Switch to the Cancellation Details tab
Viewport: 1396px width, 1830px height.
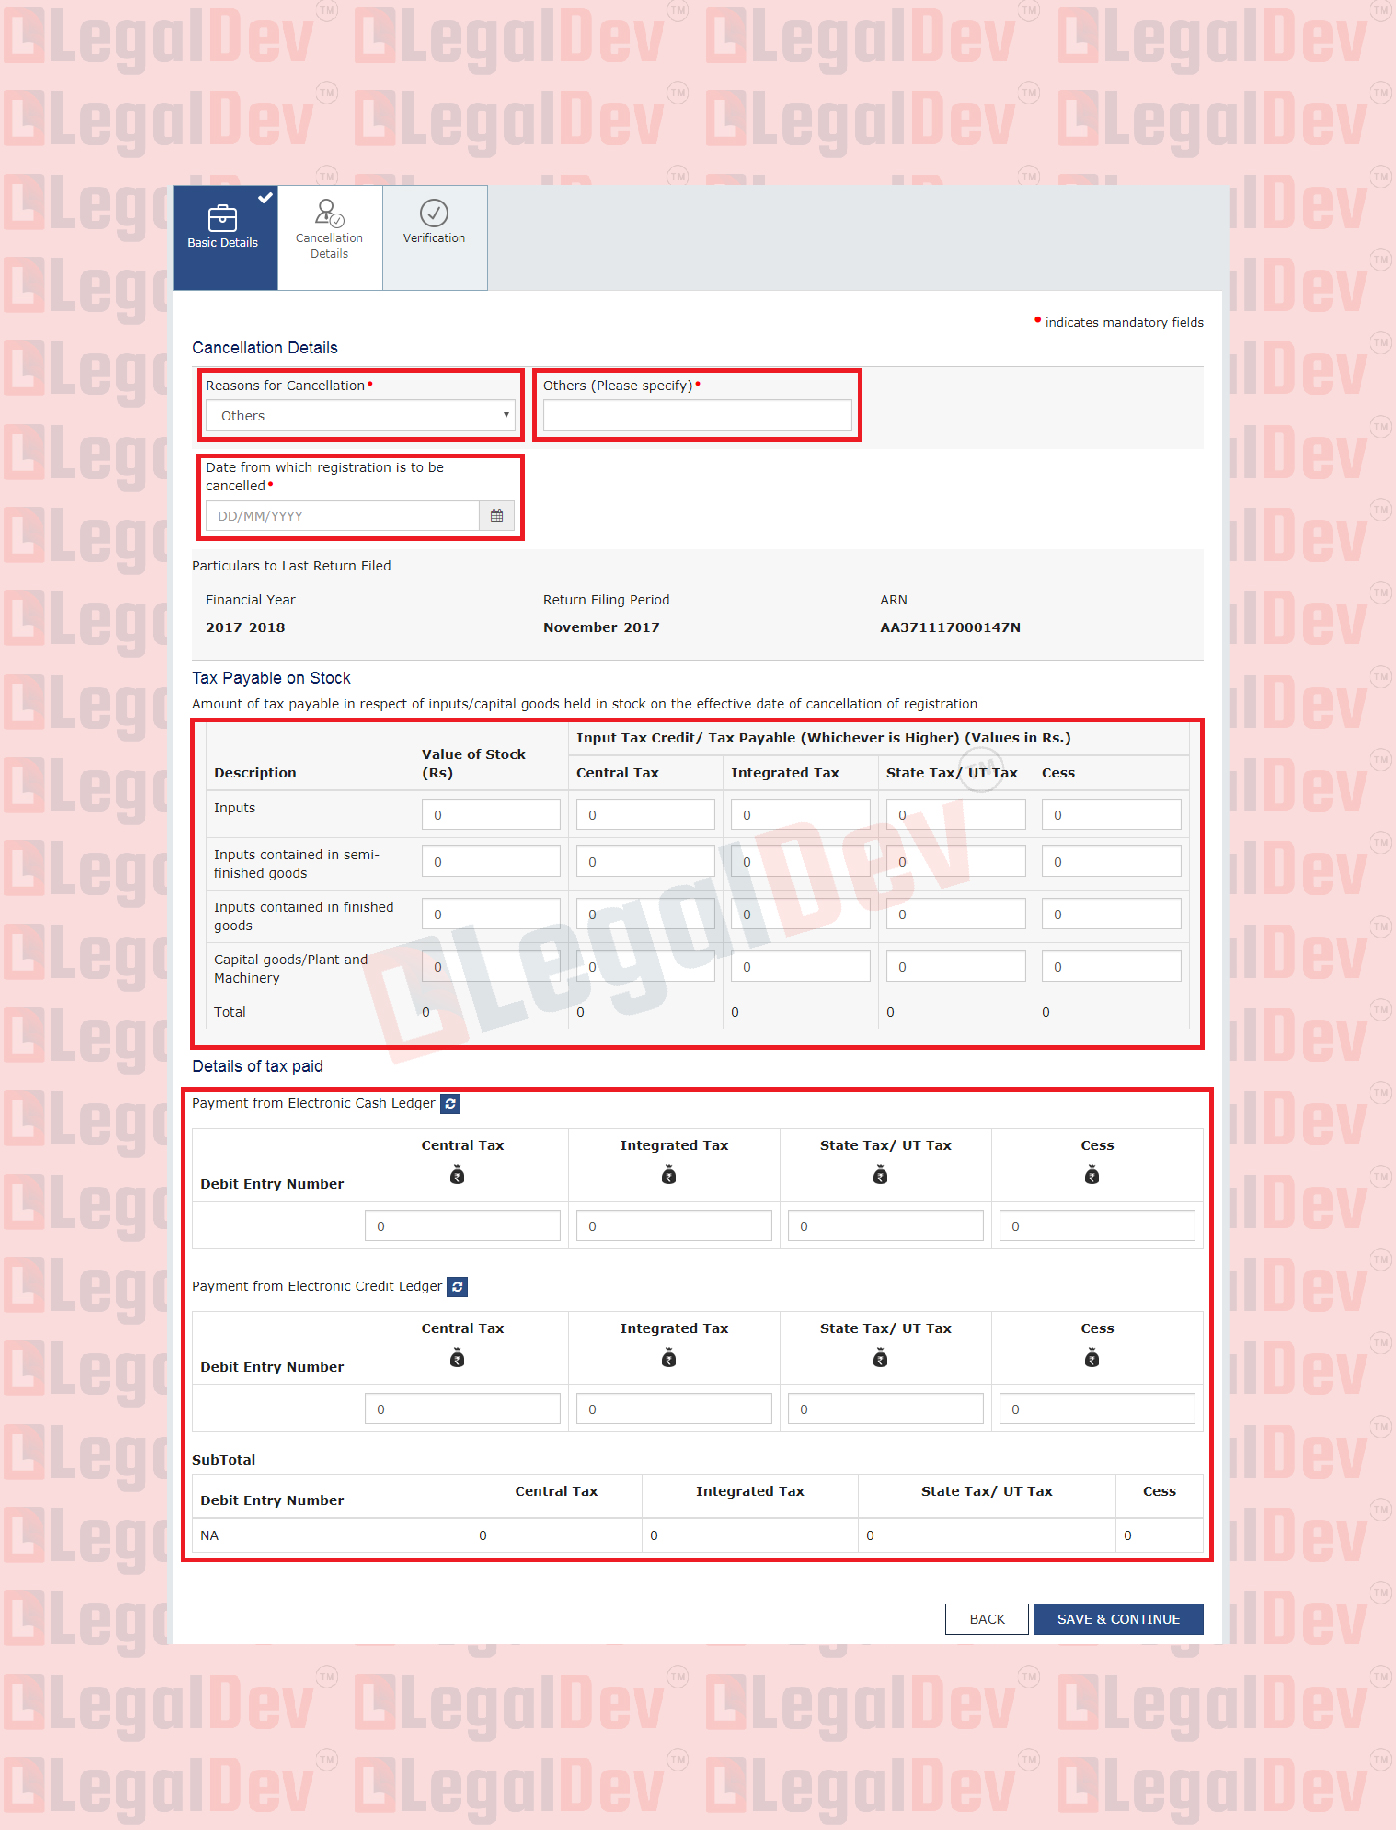[x=329, y=238]
